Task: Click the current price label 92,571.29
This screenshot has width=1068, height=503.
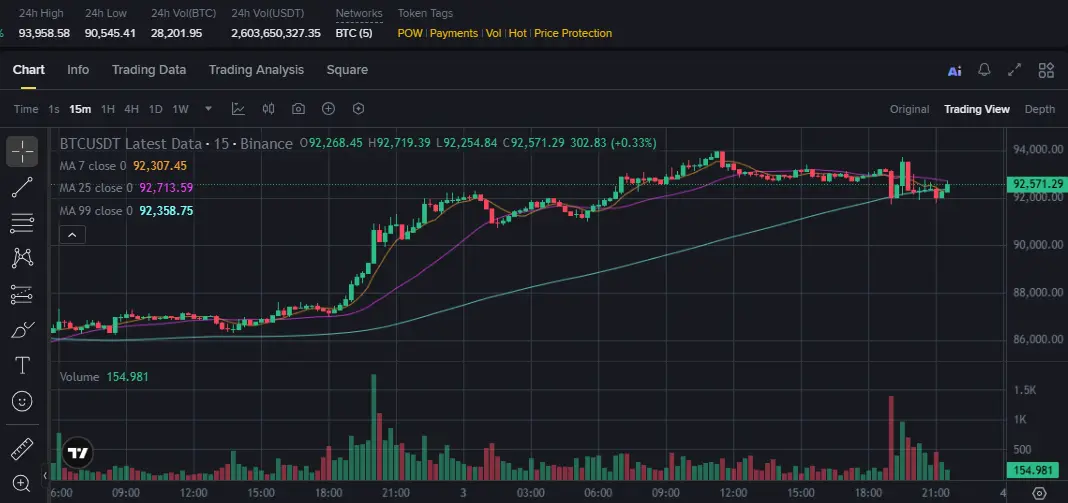Action: 1037,184
